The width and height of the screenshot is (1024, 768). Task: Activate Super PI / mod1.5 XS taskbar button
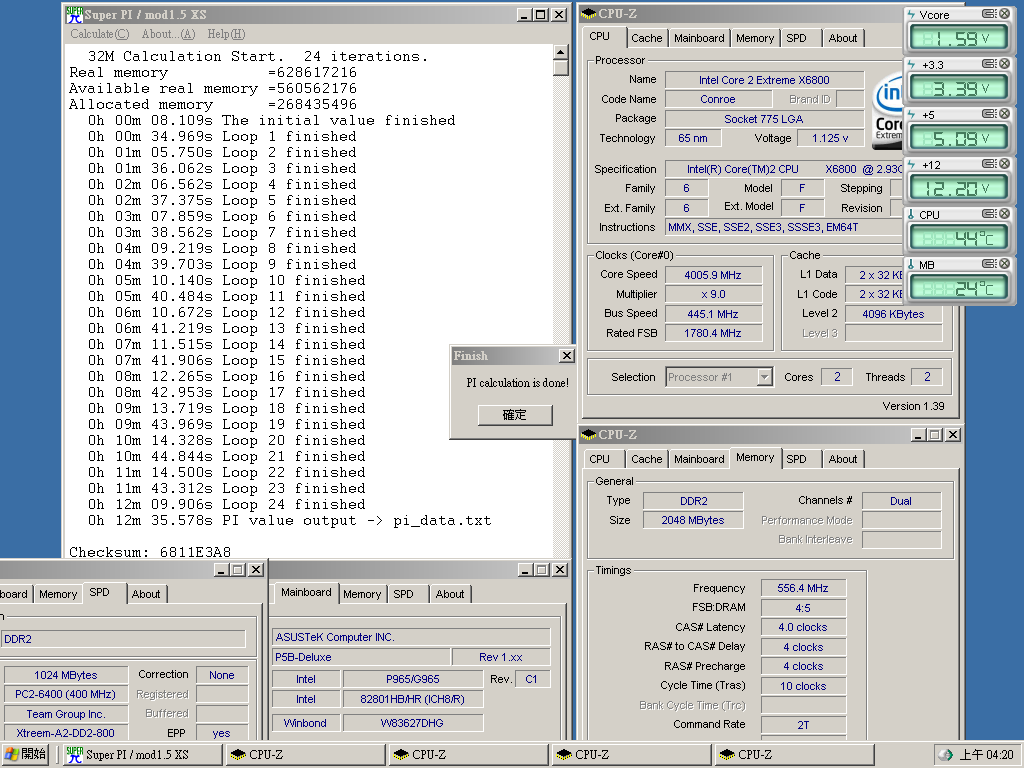pyautogui.click(x=144, y=754)
